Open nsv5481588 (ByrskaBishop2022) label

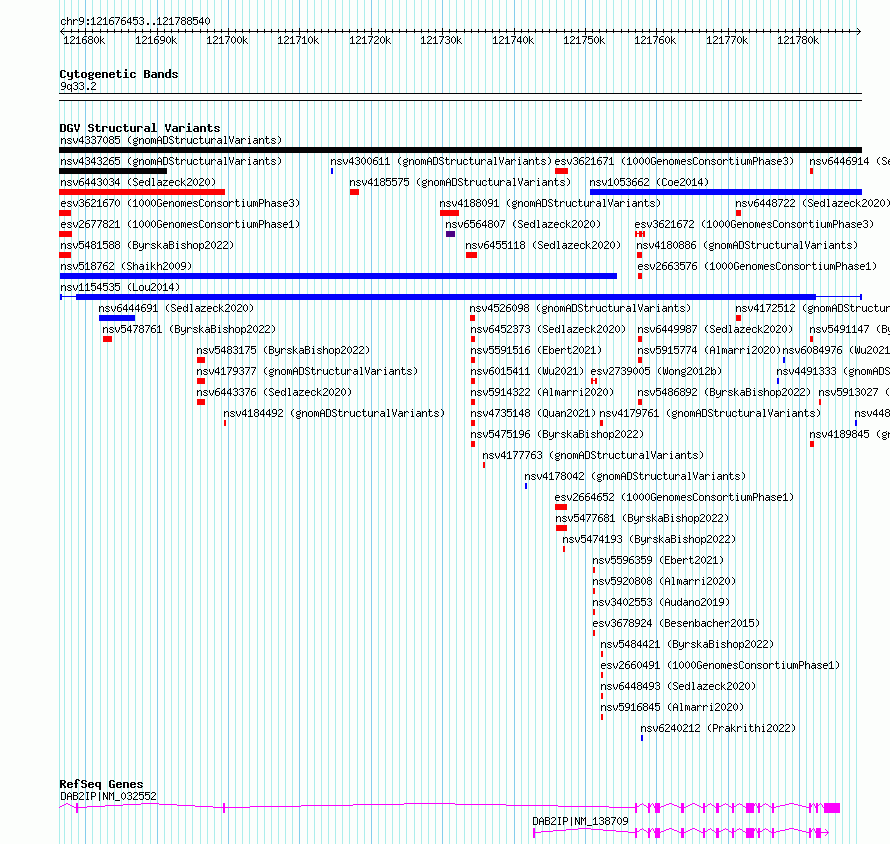tap(147, 245)
